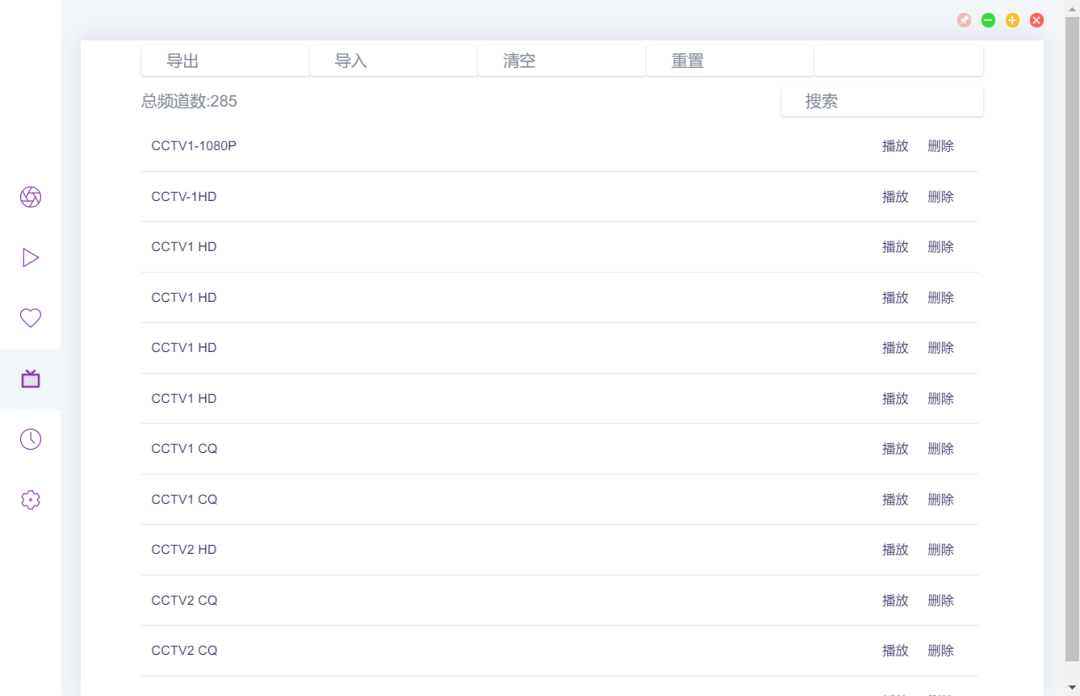The image size is (1080, 696).
Task: Delete the CCTV1-1080P channel
Action: tap(941, 146)
